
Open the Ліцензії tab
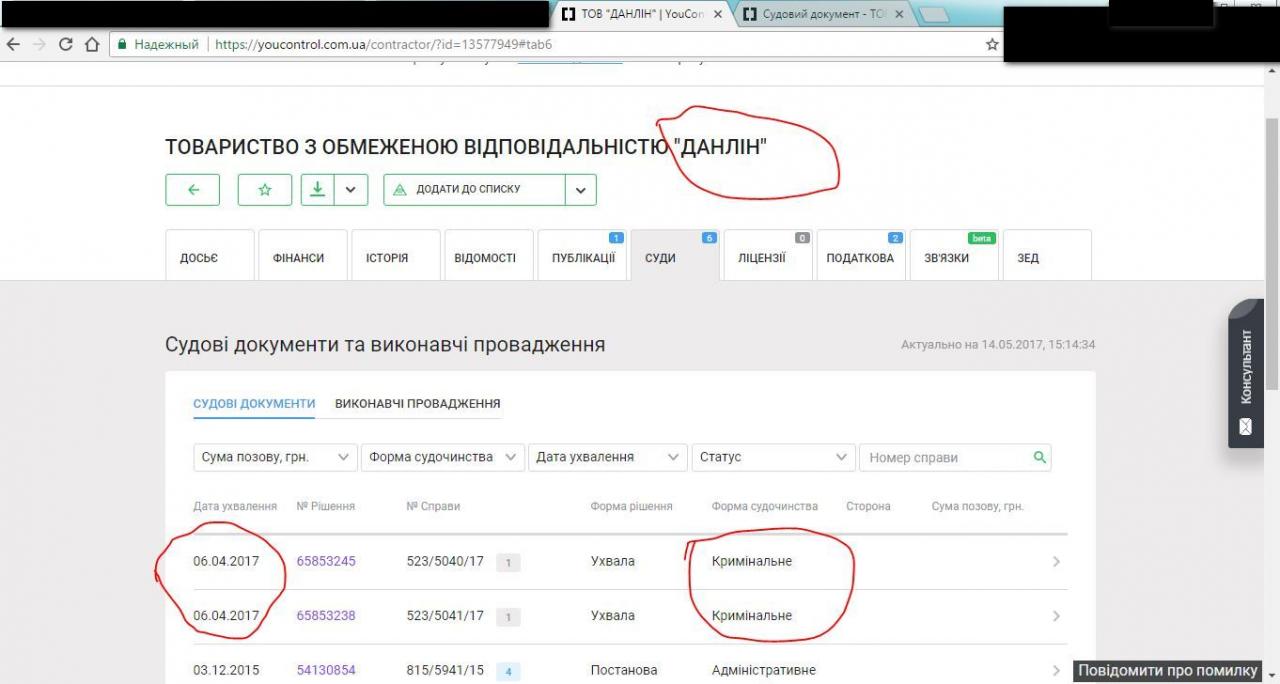click(x=768, y=257)
